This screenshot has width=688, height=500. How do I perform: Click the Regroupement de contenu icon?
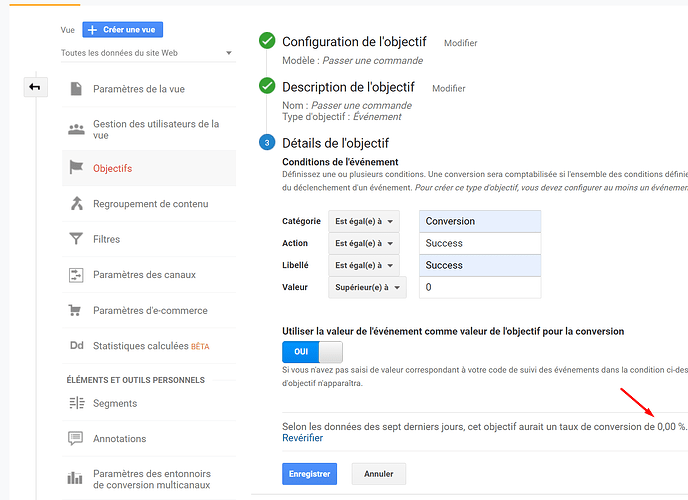point(76,204)
